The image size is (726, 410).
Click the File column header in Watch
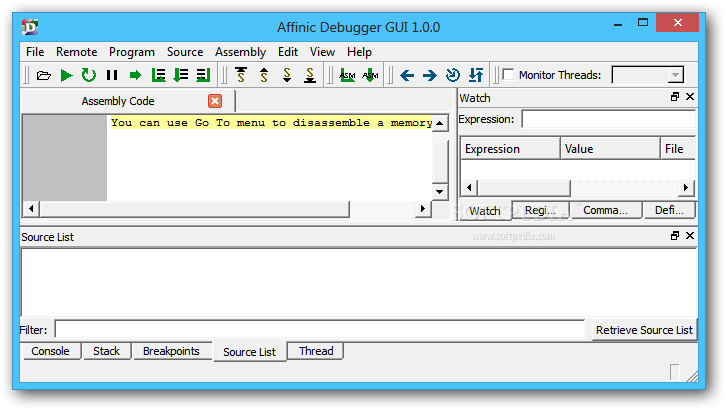[678, 149]
